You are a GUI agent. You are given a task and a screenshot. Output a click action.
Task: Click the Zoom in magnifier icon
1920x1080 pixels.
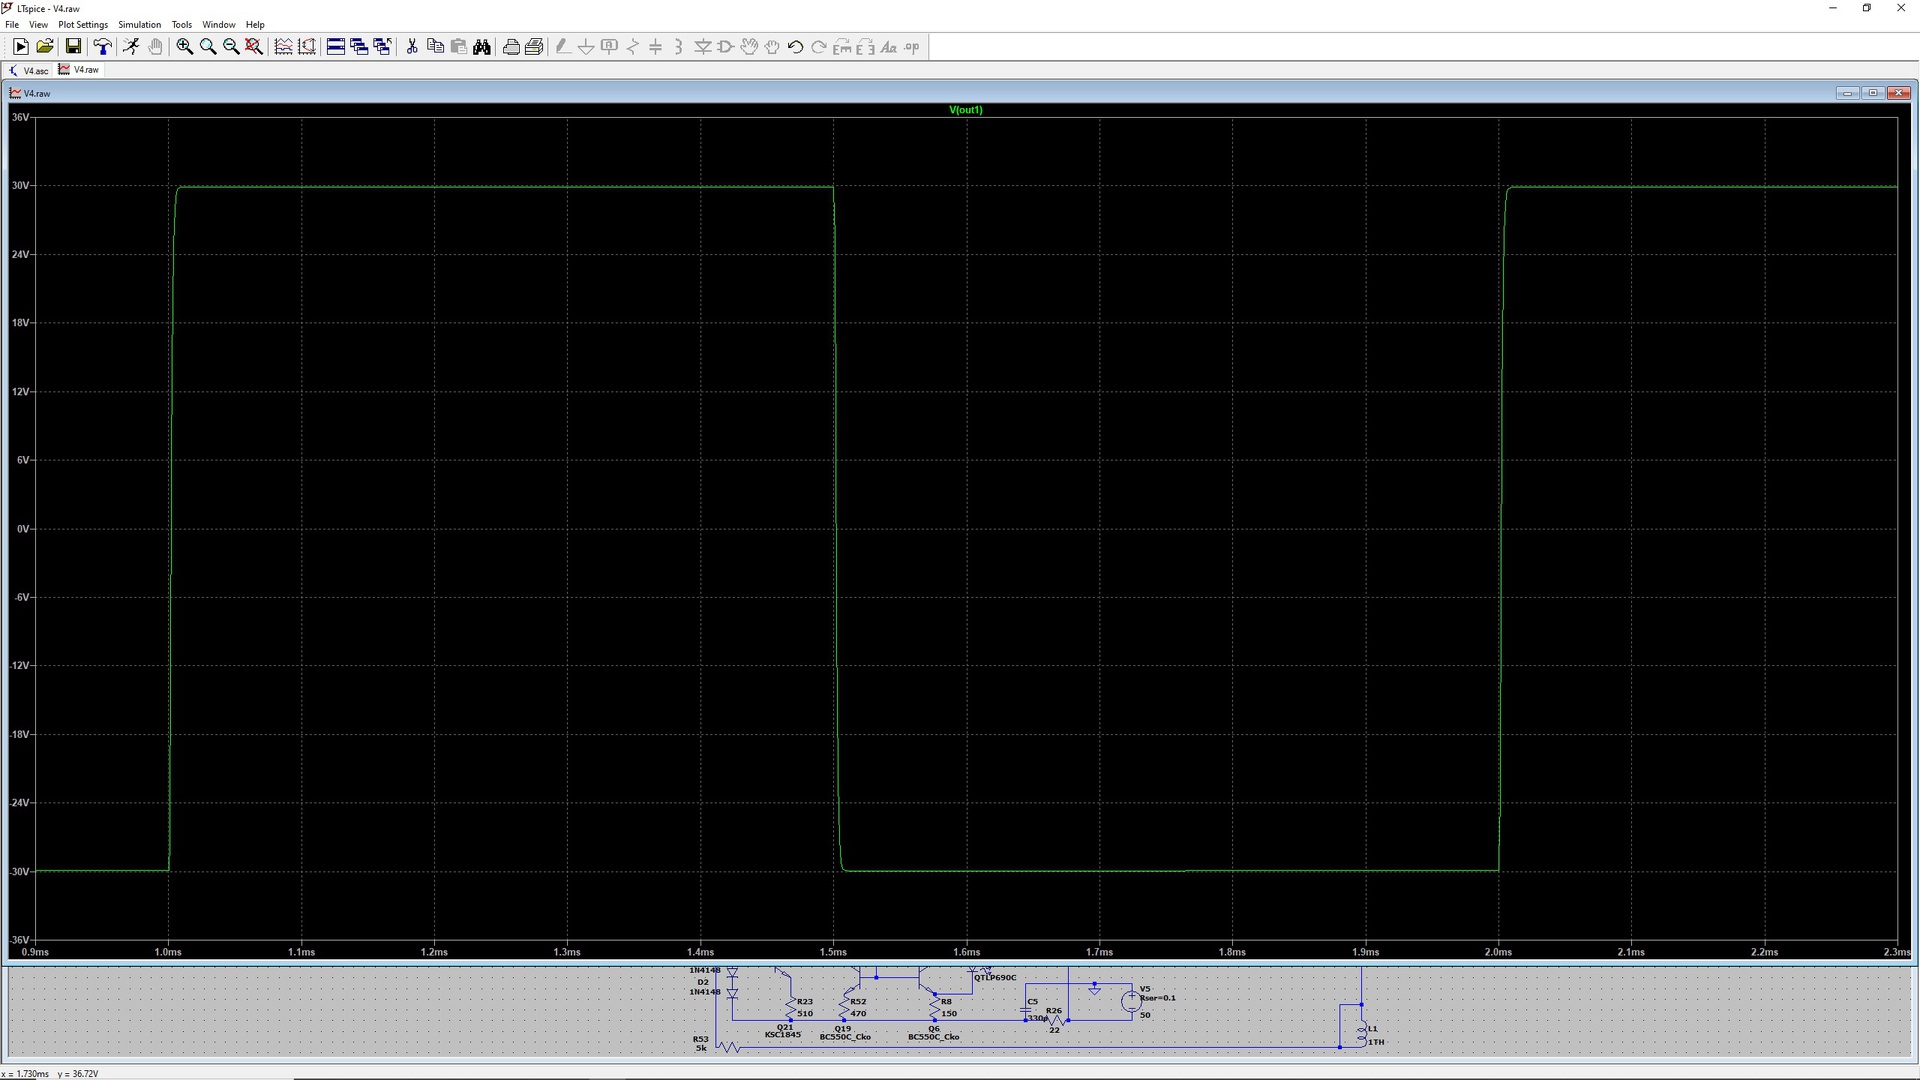185,47
